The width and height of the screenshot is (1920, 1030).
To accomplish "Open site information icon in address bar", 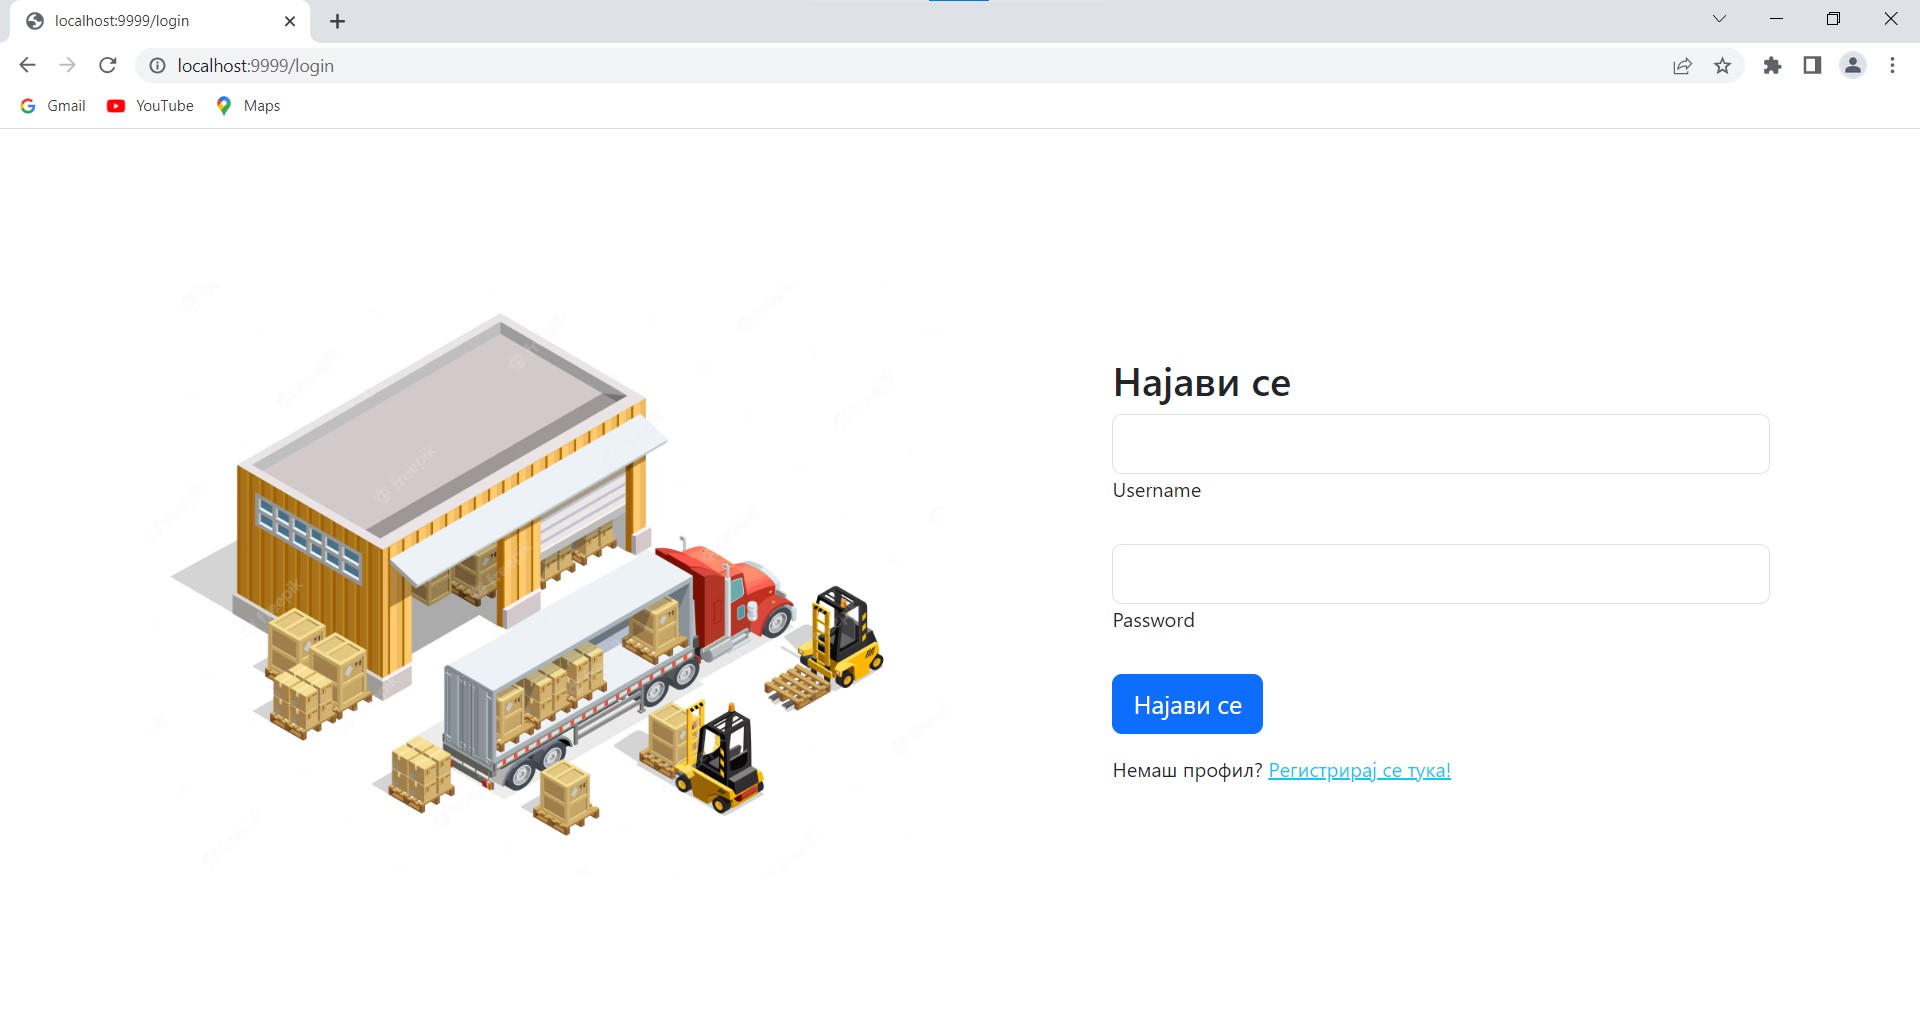I will click(x=157, y=66).
